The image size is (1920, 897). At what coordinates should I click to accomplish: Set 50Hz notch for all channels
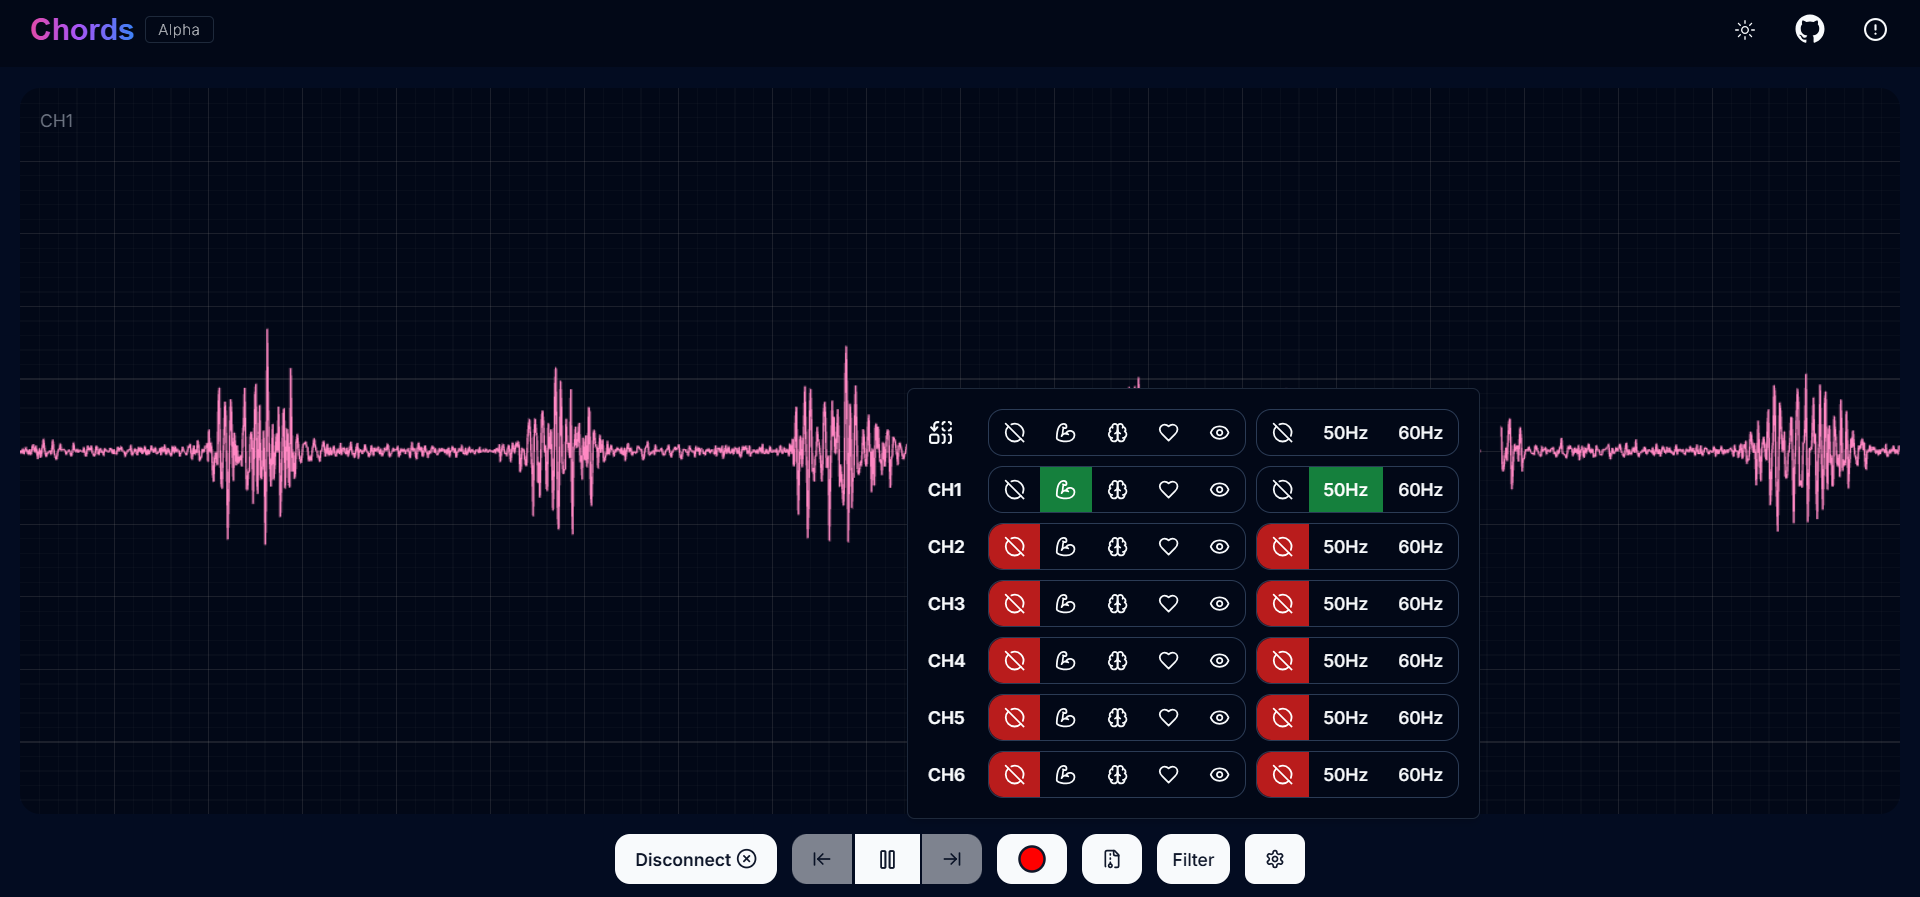[1346, 433]
